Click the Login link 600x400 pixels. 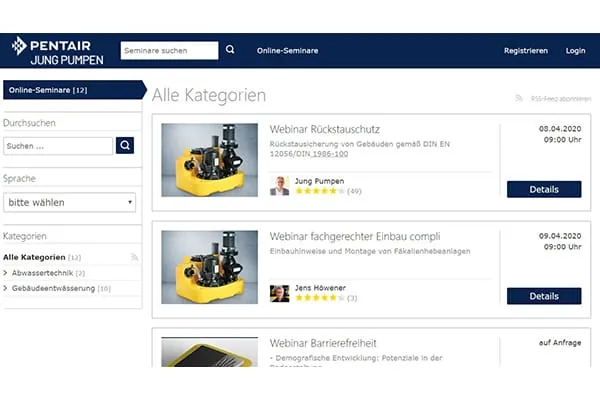pos(575,50)
